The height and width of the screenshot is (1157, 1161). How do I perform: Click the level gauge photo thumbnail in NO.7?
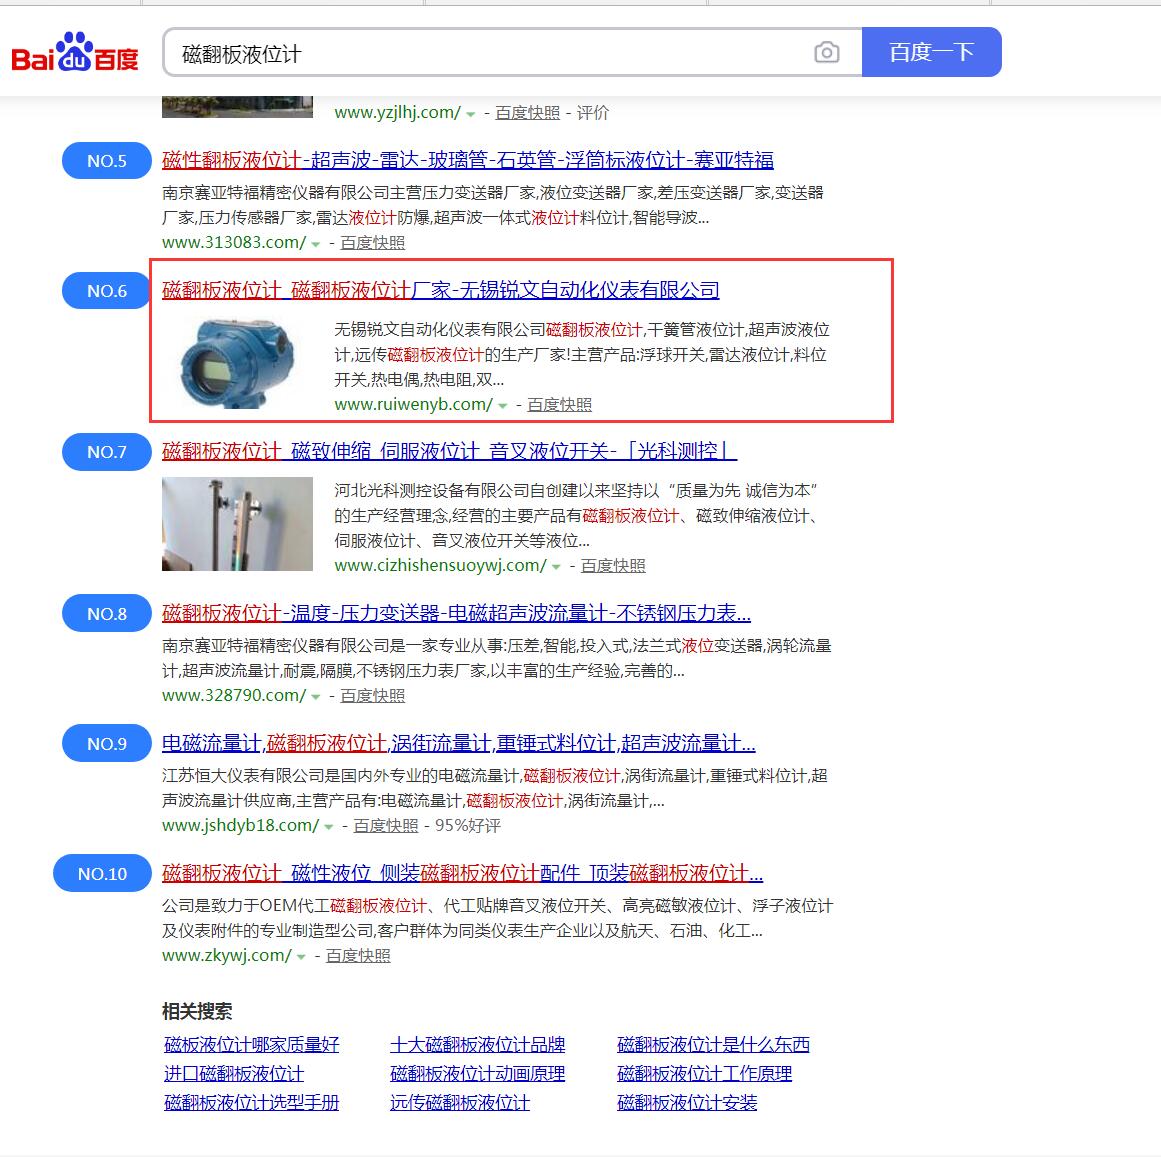pyautogui.click(x=237, y=523)
